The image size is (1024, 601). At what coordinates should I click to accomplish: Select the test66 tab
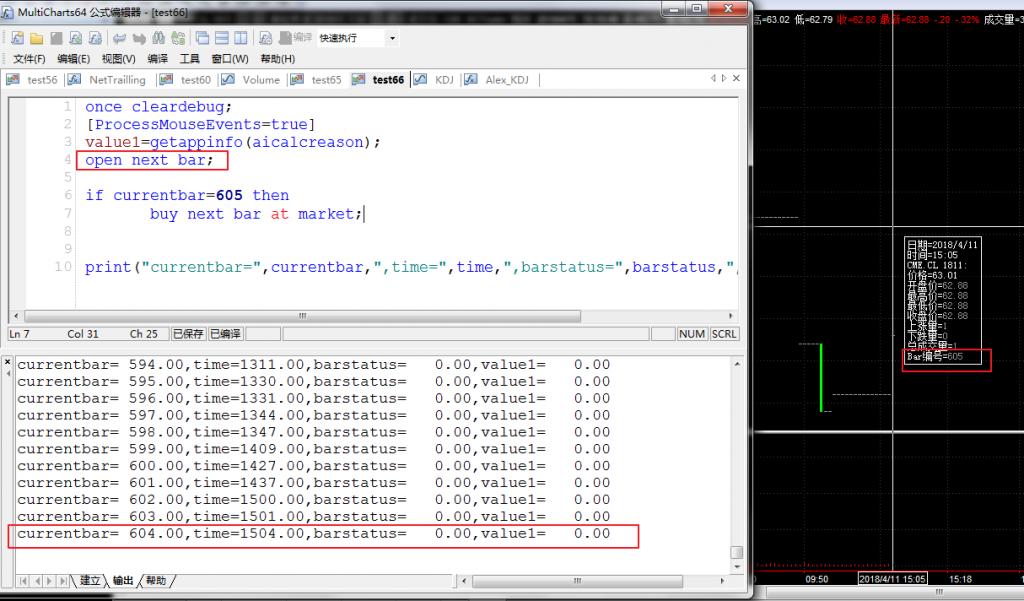click(x=379, y=80)
